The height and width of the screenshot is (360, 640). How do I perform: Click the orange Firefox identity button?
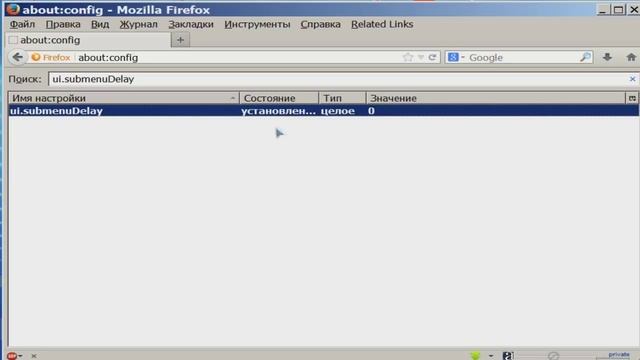click(51, 58)
